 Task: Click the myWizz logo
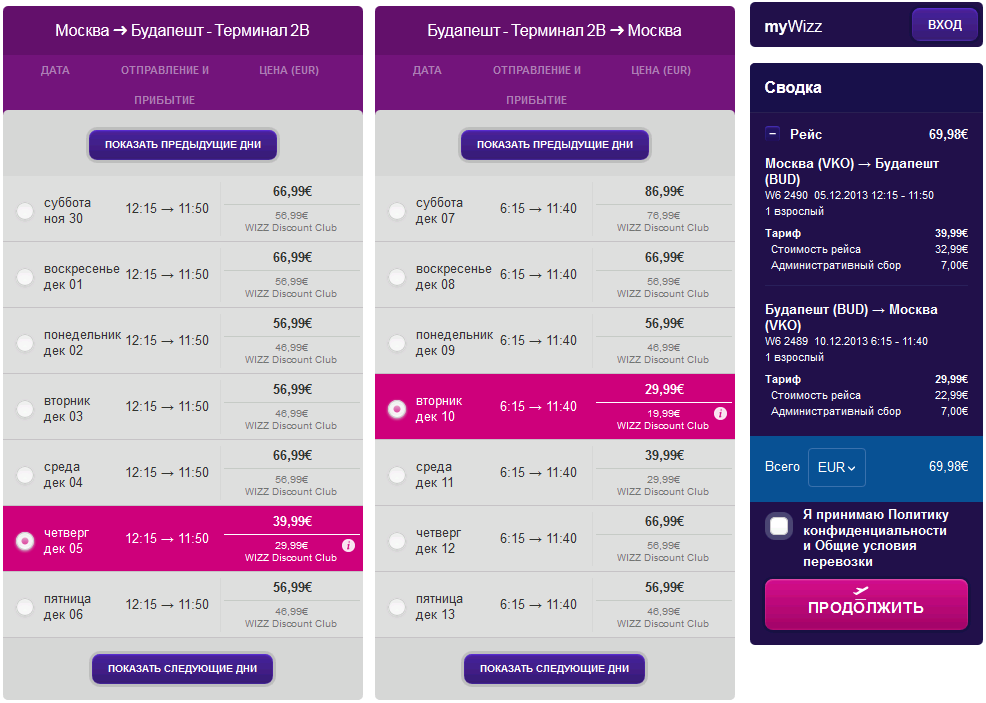(793, 26)
